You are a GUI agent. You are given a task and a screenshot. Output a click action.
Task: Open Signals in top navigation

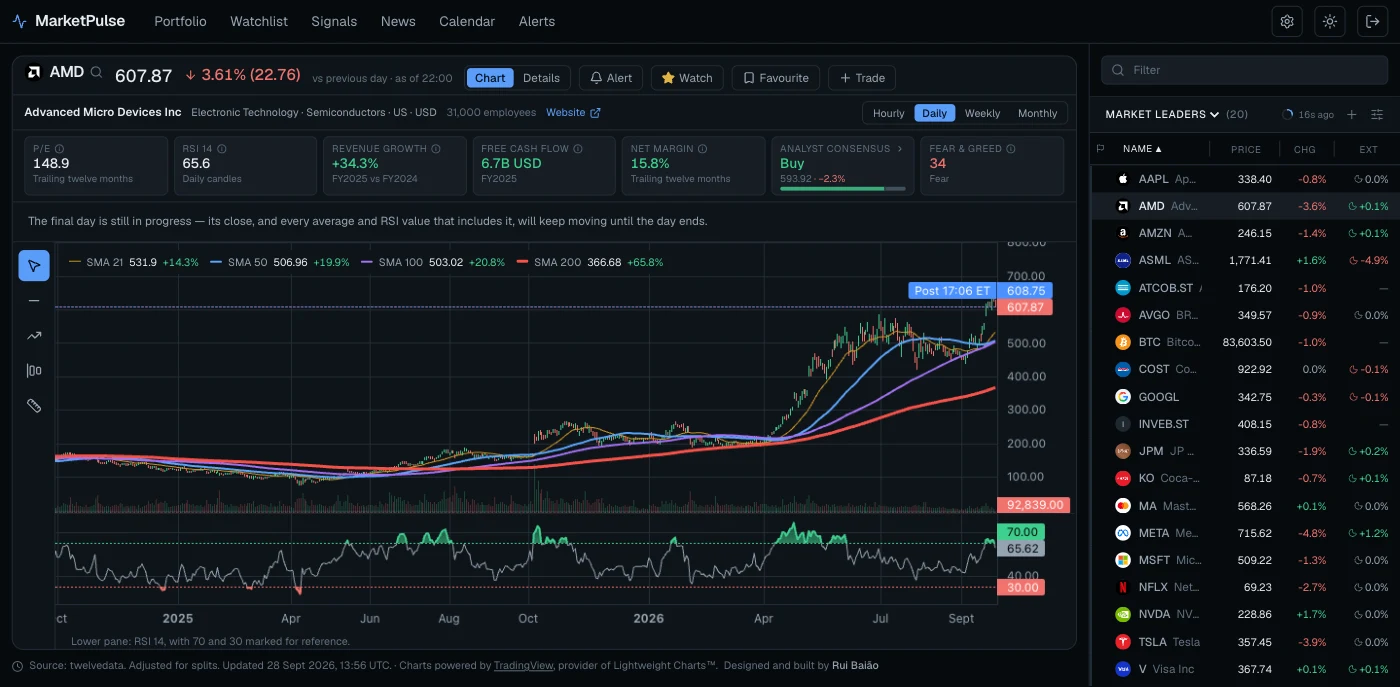point(334,21)
